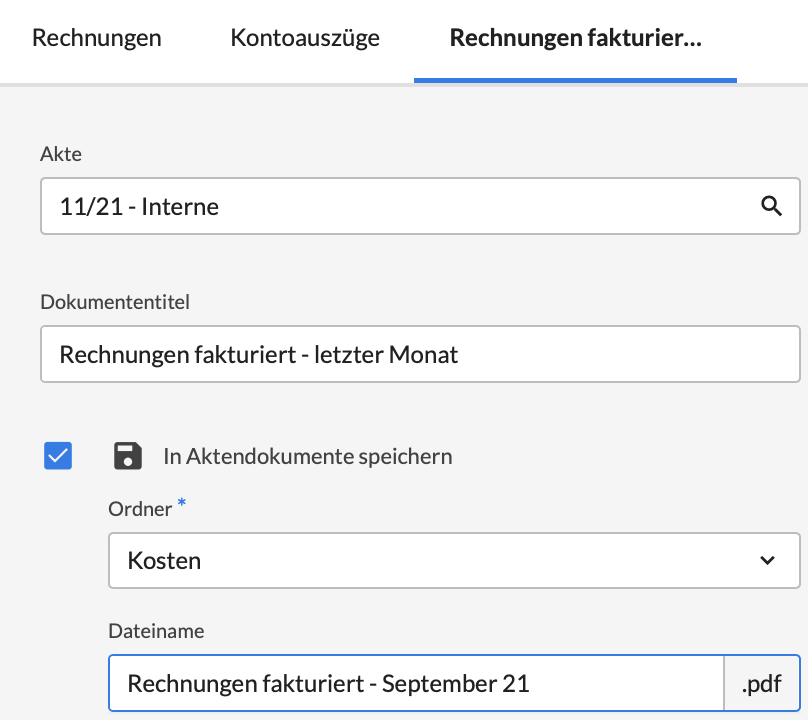The height and width of the screenshot is (720, 808).
Task: Click the Akte field label
Action: (x=61, y=154)
